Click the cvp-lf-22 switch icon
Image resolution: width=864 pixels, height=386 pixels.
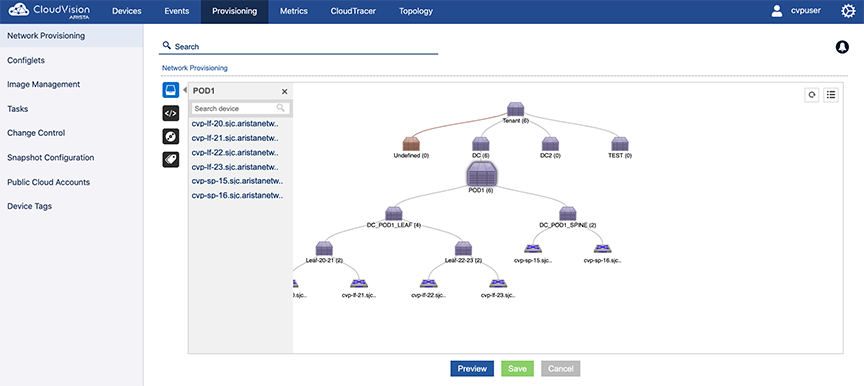(x=429, y=284)
